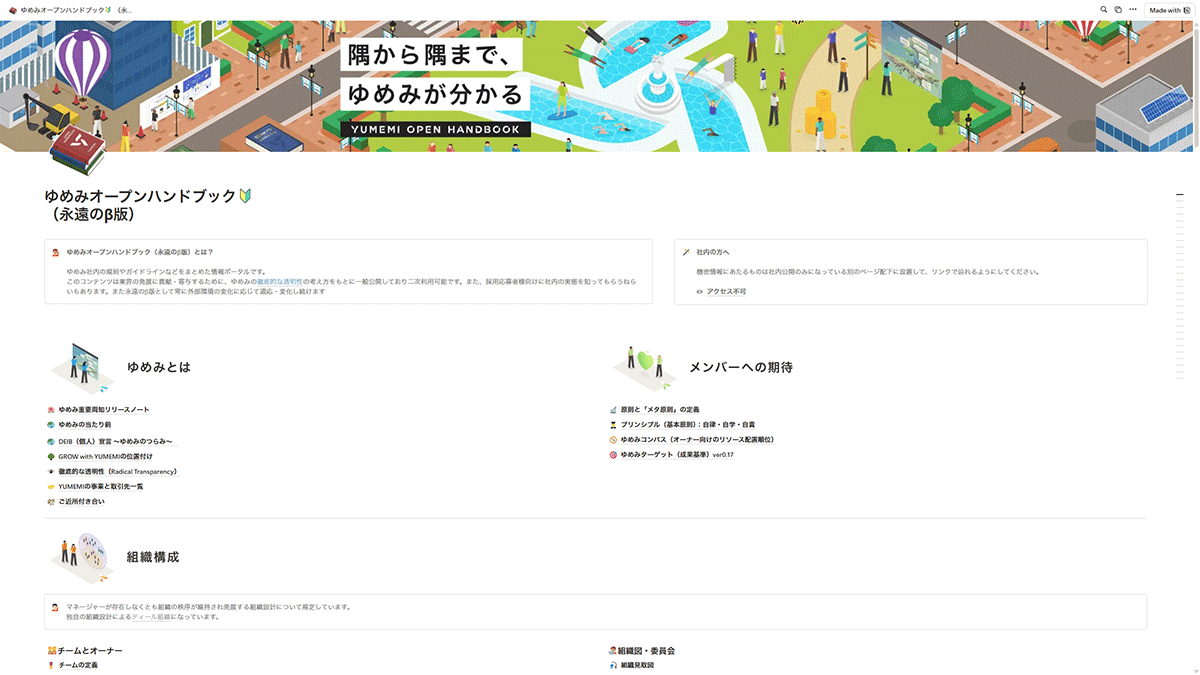Viewport: 1200px width, 675px height.
Task: Open YUMEMIの事業と取引先一覧 page link
Action: 100,486
